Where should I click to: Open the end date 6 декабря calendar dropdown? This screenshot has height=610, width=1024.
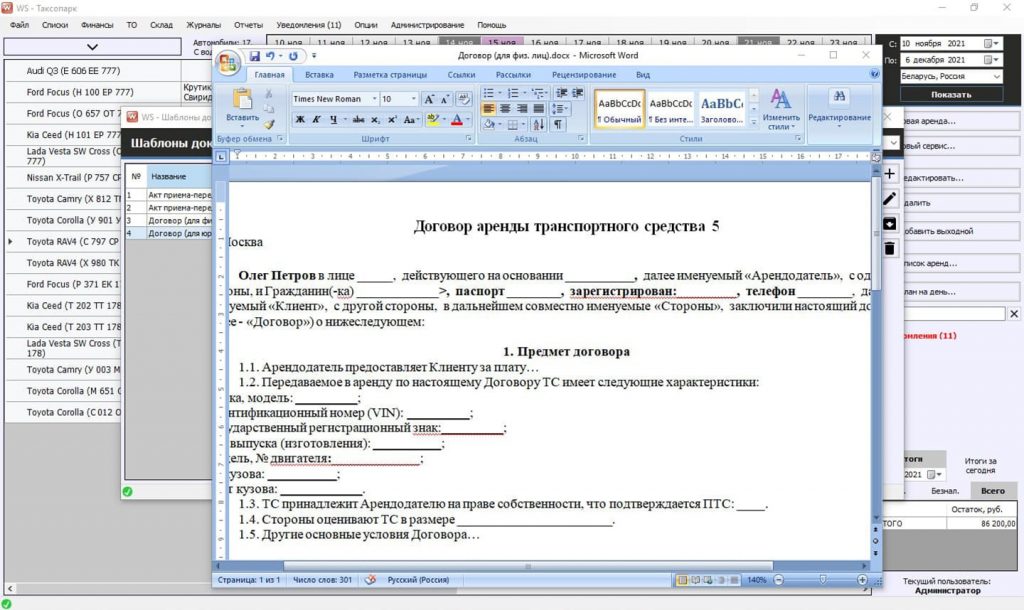(992, 59)
